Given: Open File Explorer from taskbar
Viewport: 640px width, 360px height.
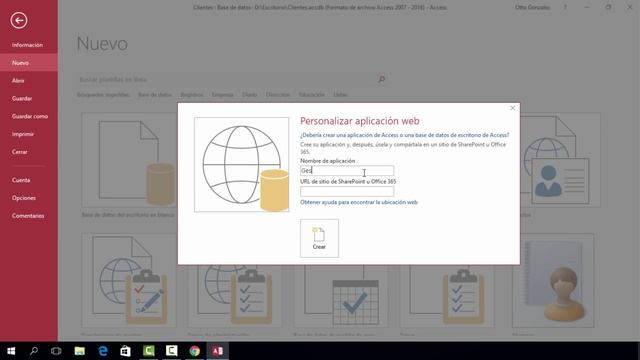Looking at the screenshot, I should (x=80, y=351).
